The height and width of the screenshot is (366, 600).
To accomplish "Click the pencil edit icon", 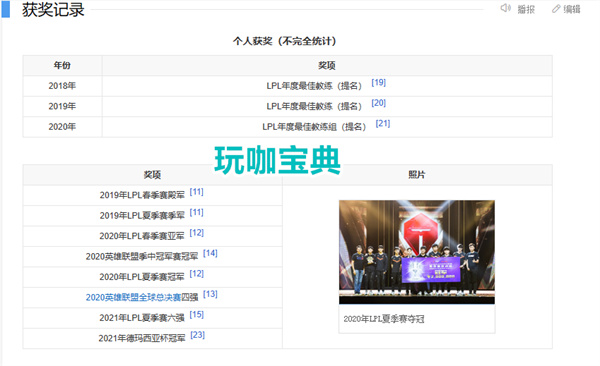I will click(x=556, y=8).
